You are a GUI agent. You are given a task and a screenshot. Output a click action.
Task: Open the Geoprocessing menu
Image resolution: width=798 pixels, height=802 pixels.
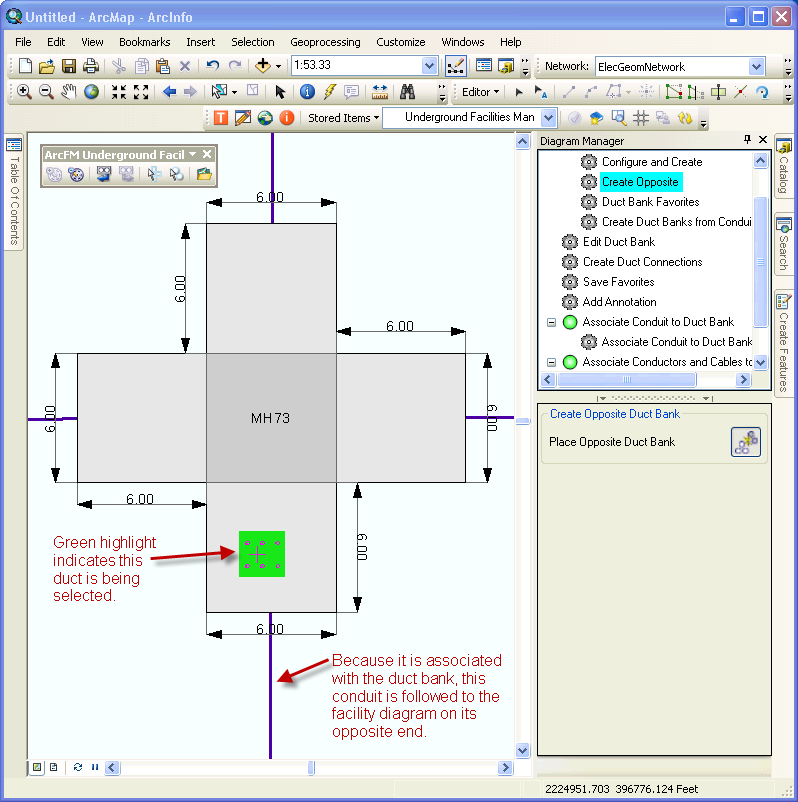point(325,42)
